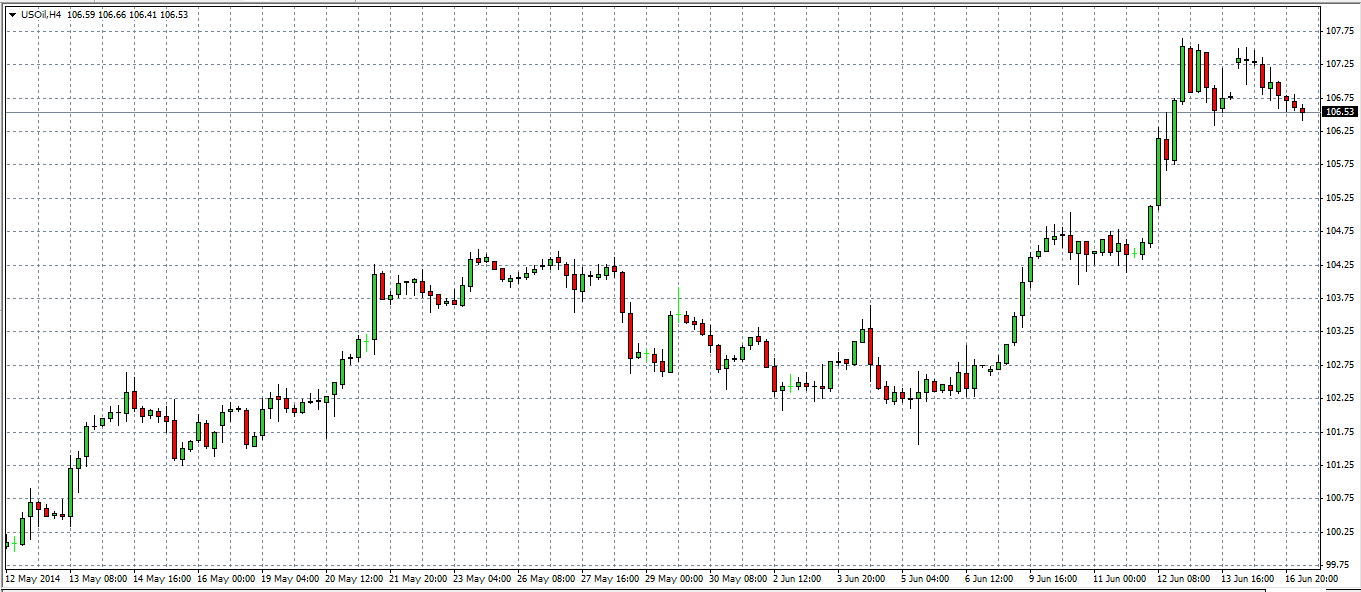
Task: Click the 20 May 12:00 time label
Action: (354, 578)
